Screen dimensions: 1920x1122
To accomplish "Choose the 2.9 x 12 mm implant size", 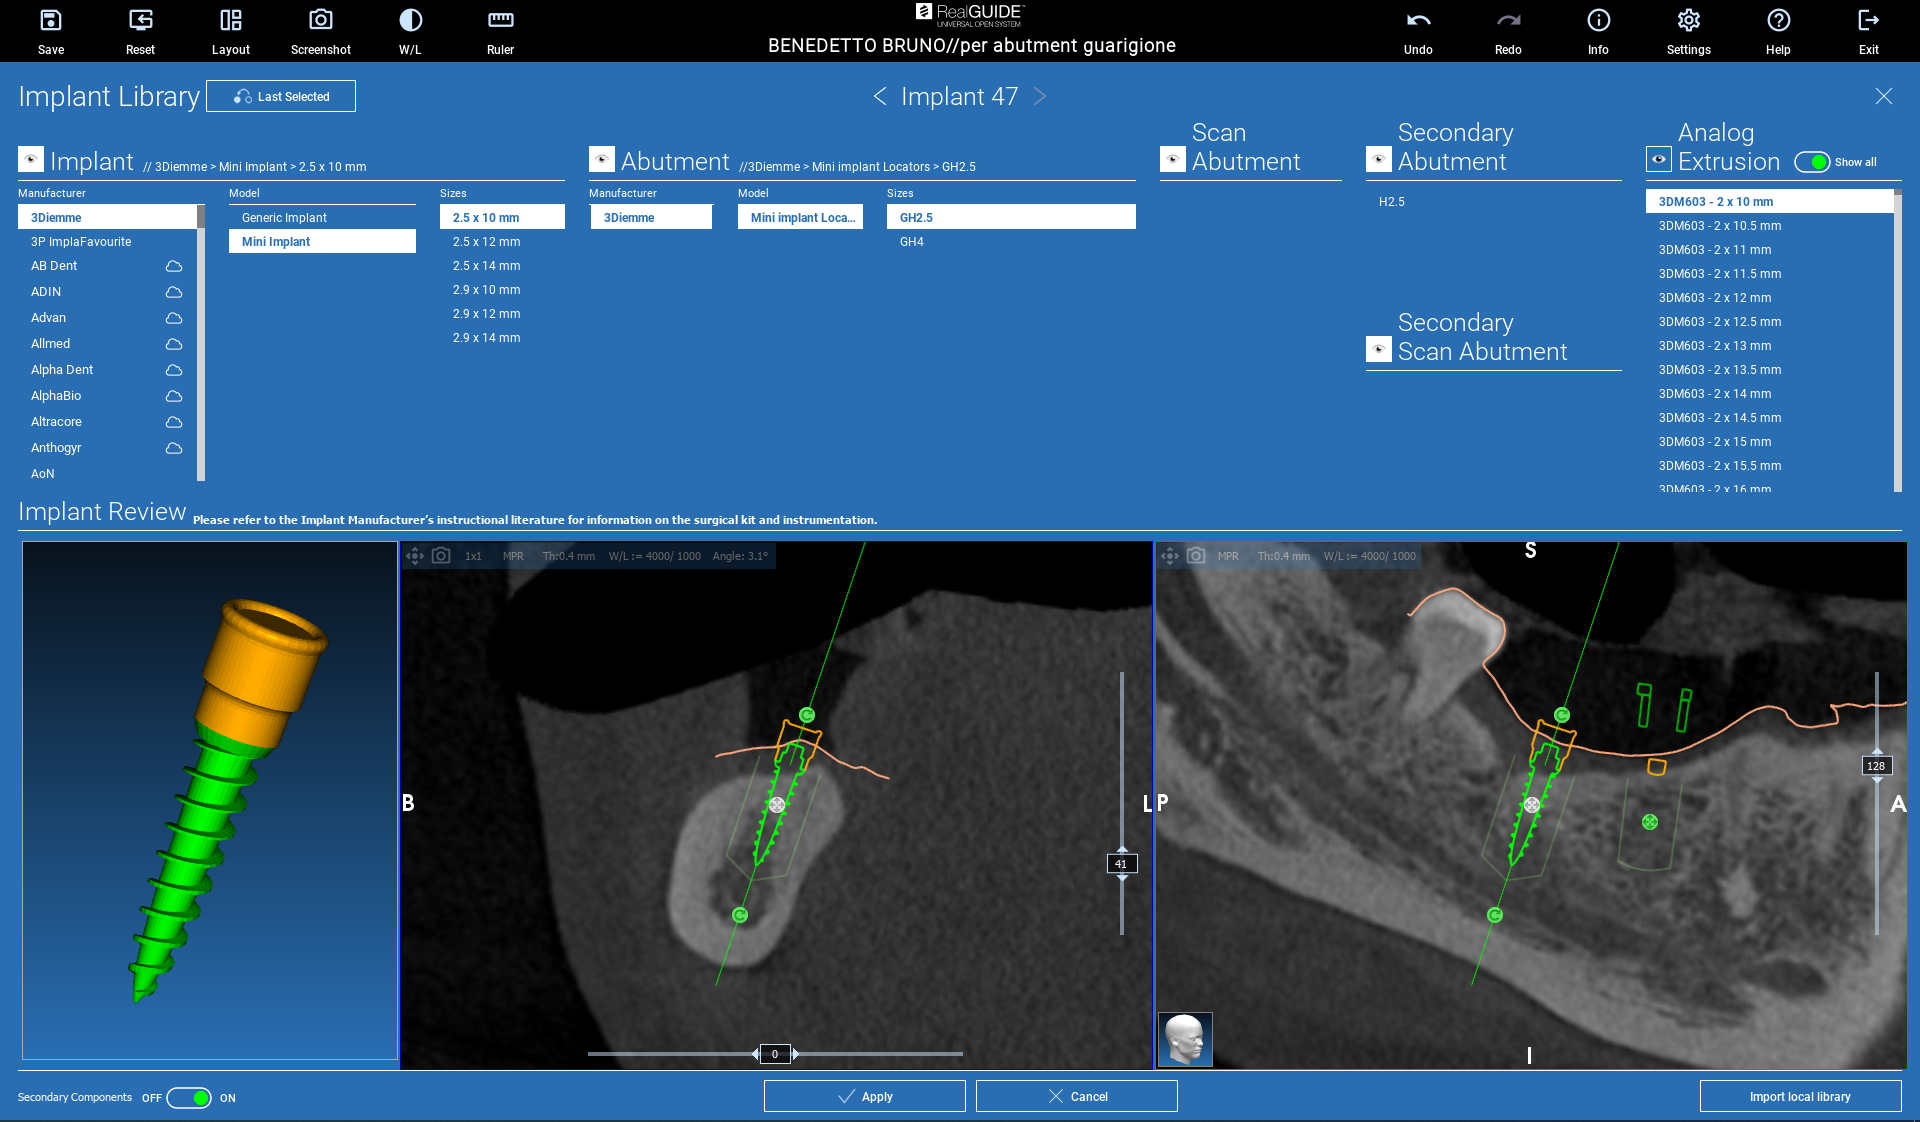I will [x=486, y=314].
